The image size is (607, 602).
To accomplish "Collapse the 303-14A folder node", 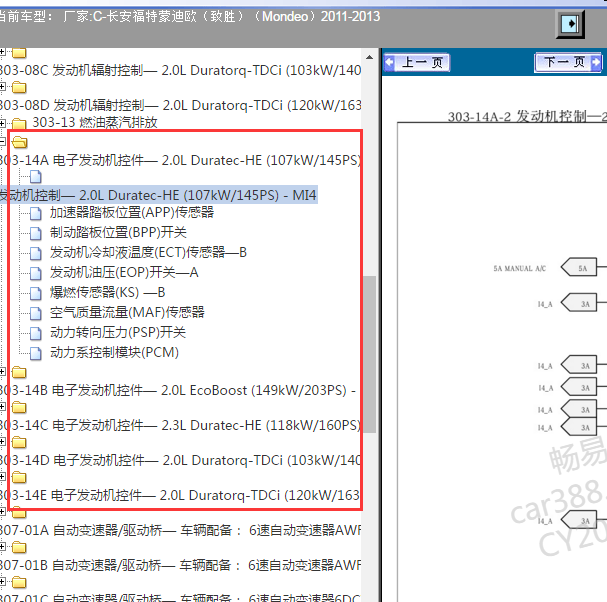I will pyautogui.click(x=2, y=142).
